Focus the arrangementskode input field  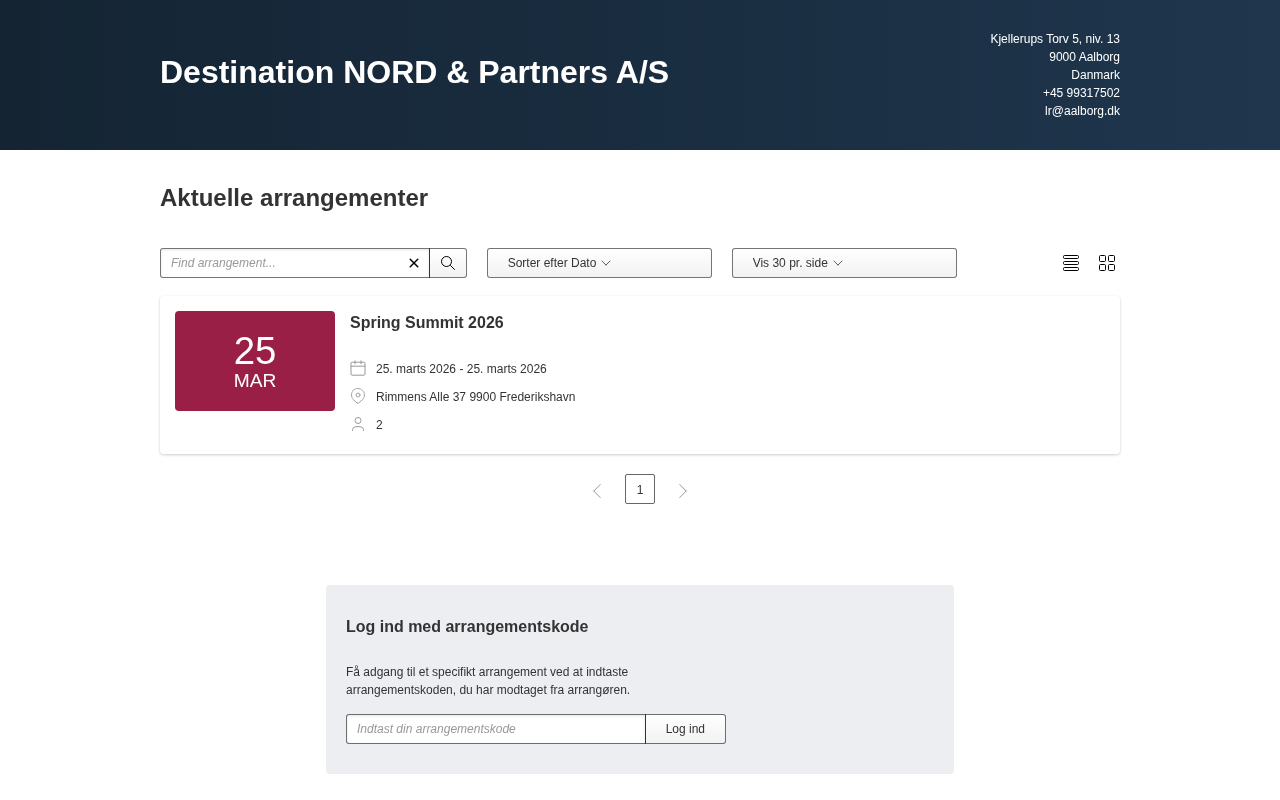496,729
